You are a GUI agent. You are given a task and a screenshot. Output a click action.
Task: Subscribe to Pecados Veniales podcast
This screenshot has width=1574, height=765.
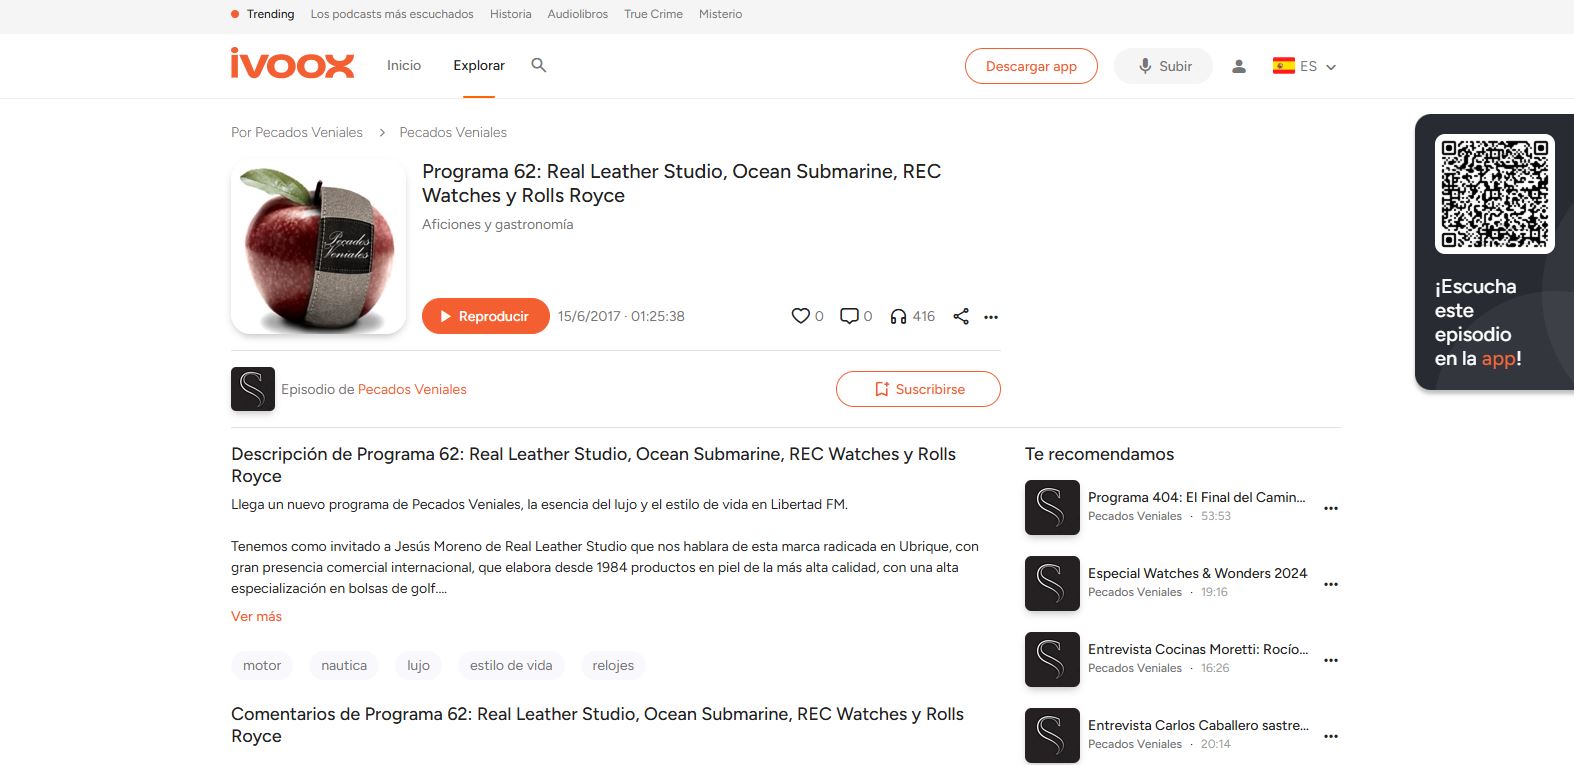918,389
